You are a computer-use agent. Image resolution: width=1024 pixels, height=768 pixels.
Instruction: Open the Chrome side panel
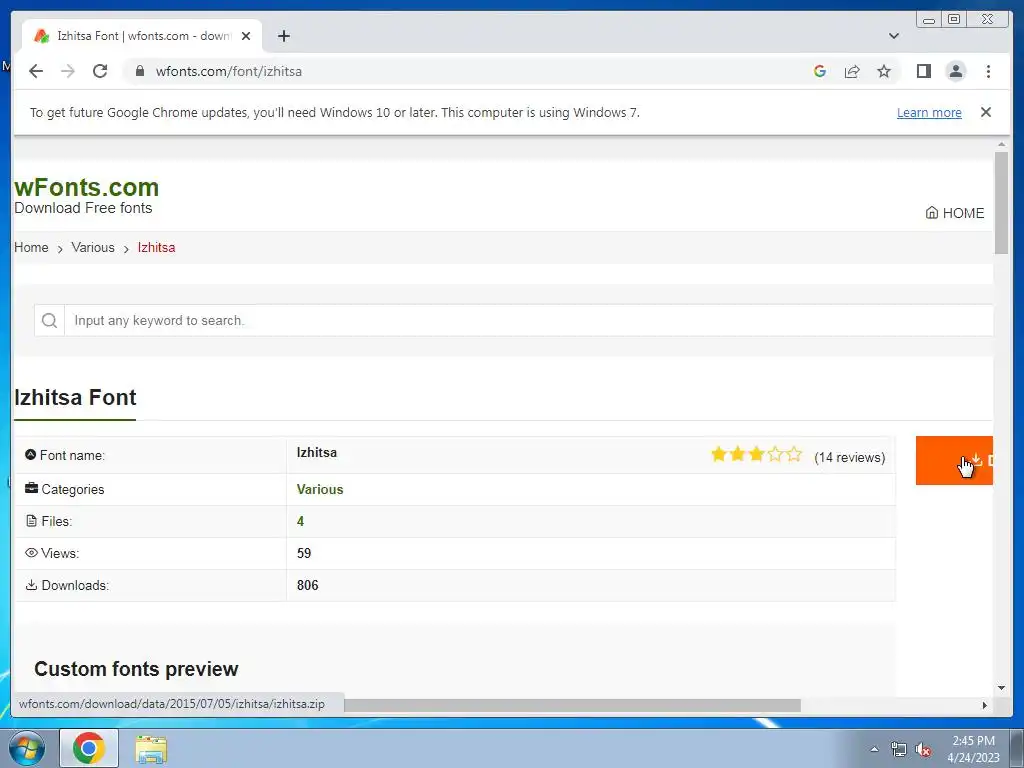point(923,71)
